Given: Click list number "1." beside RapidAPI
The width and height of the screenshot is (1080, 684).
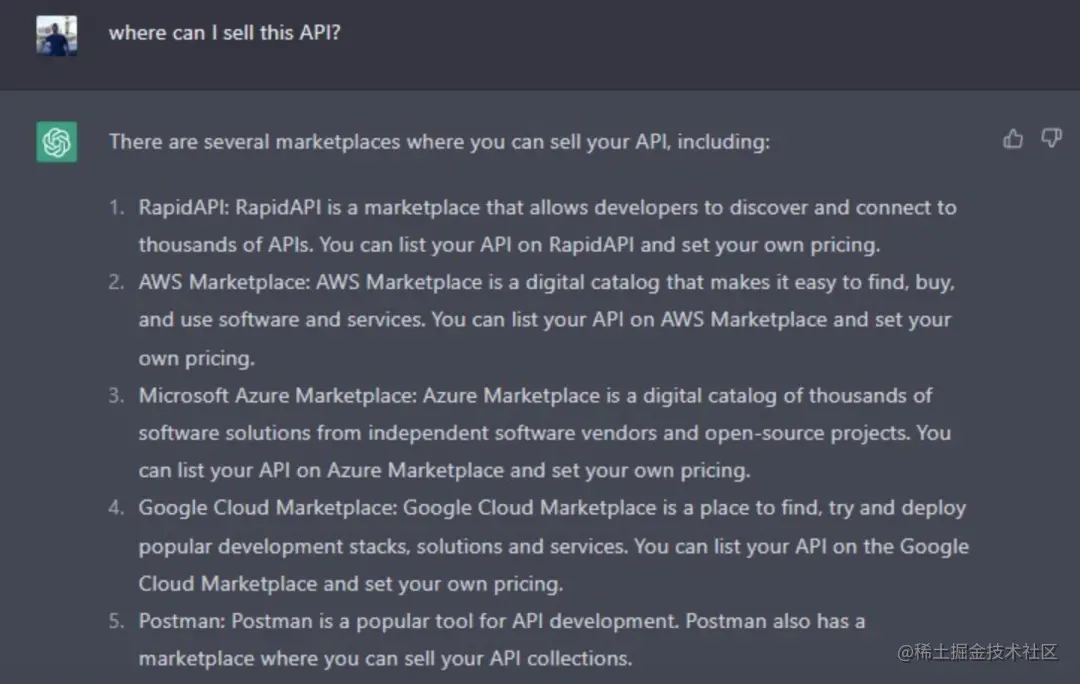Looking at the screenshot, I should [x=116, y=207].
